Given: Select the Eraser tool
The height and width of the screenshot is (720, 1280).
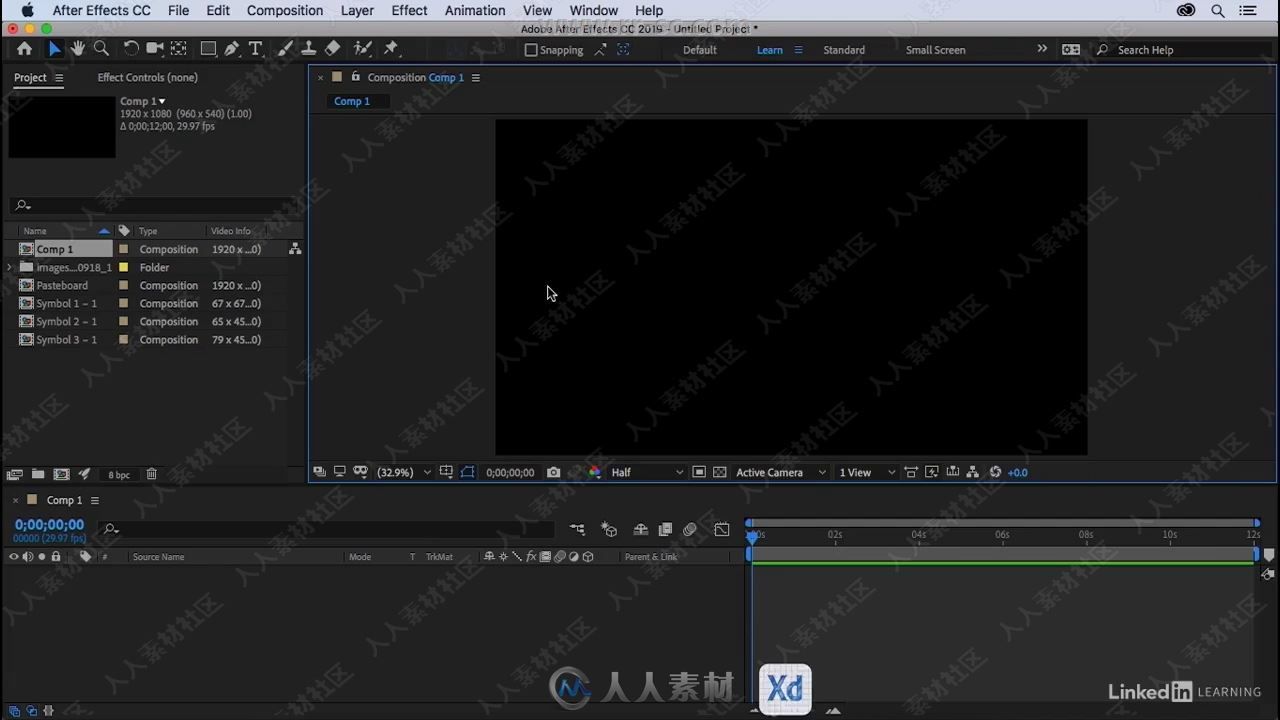Looking at the screenshot, I should (333, 48).
